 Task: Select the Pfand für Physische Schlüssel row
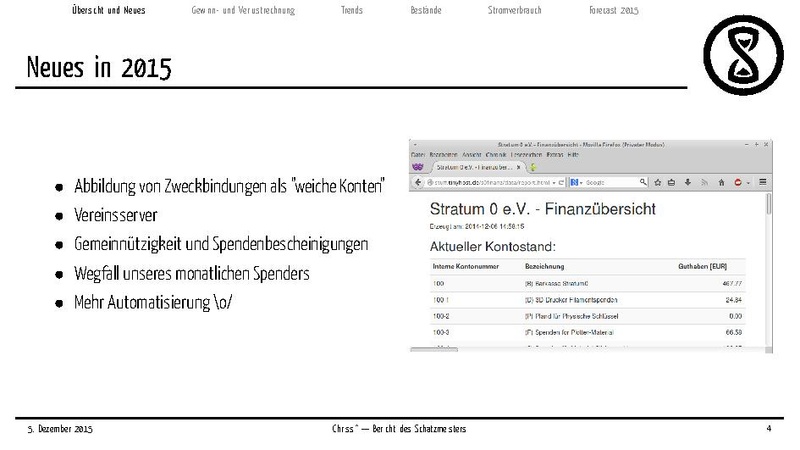[587, 316]
